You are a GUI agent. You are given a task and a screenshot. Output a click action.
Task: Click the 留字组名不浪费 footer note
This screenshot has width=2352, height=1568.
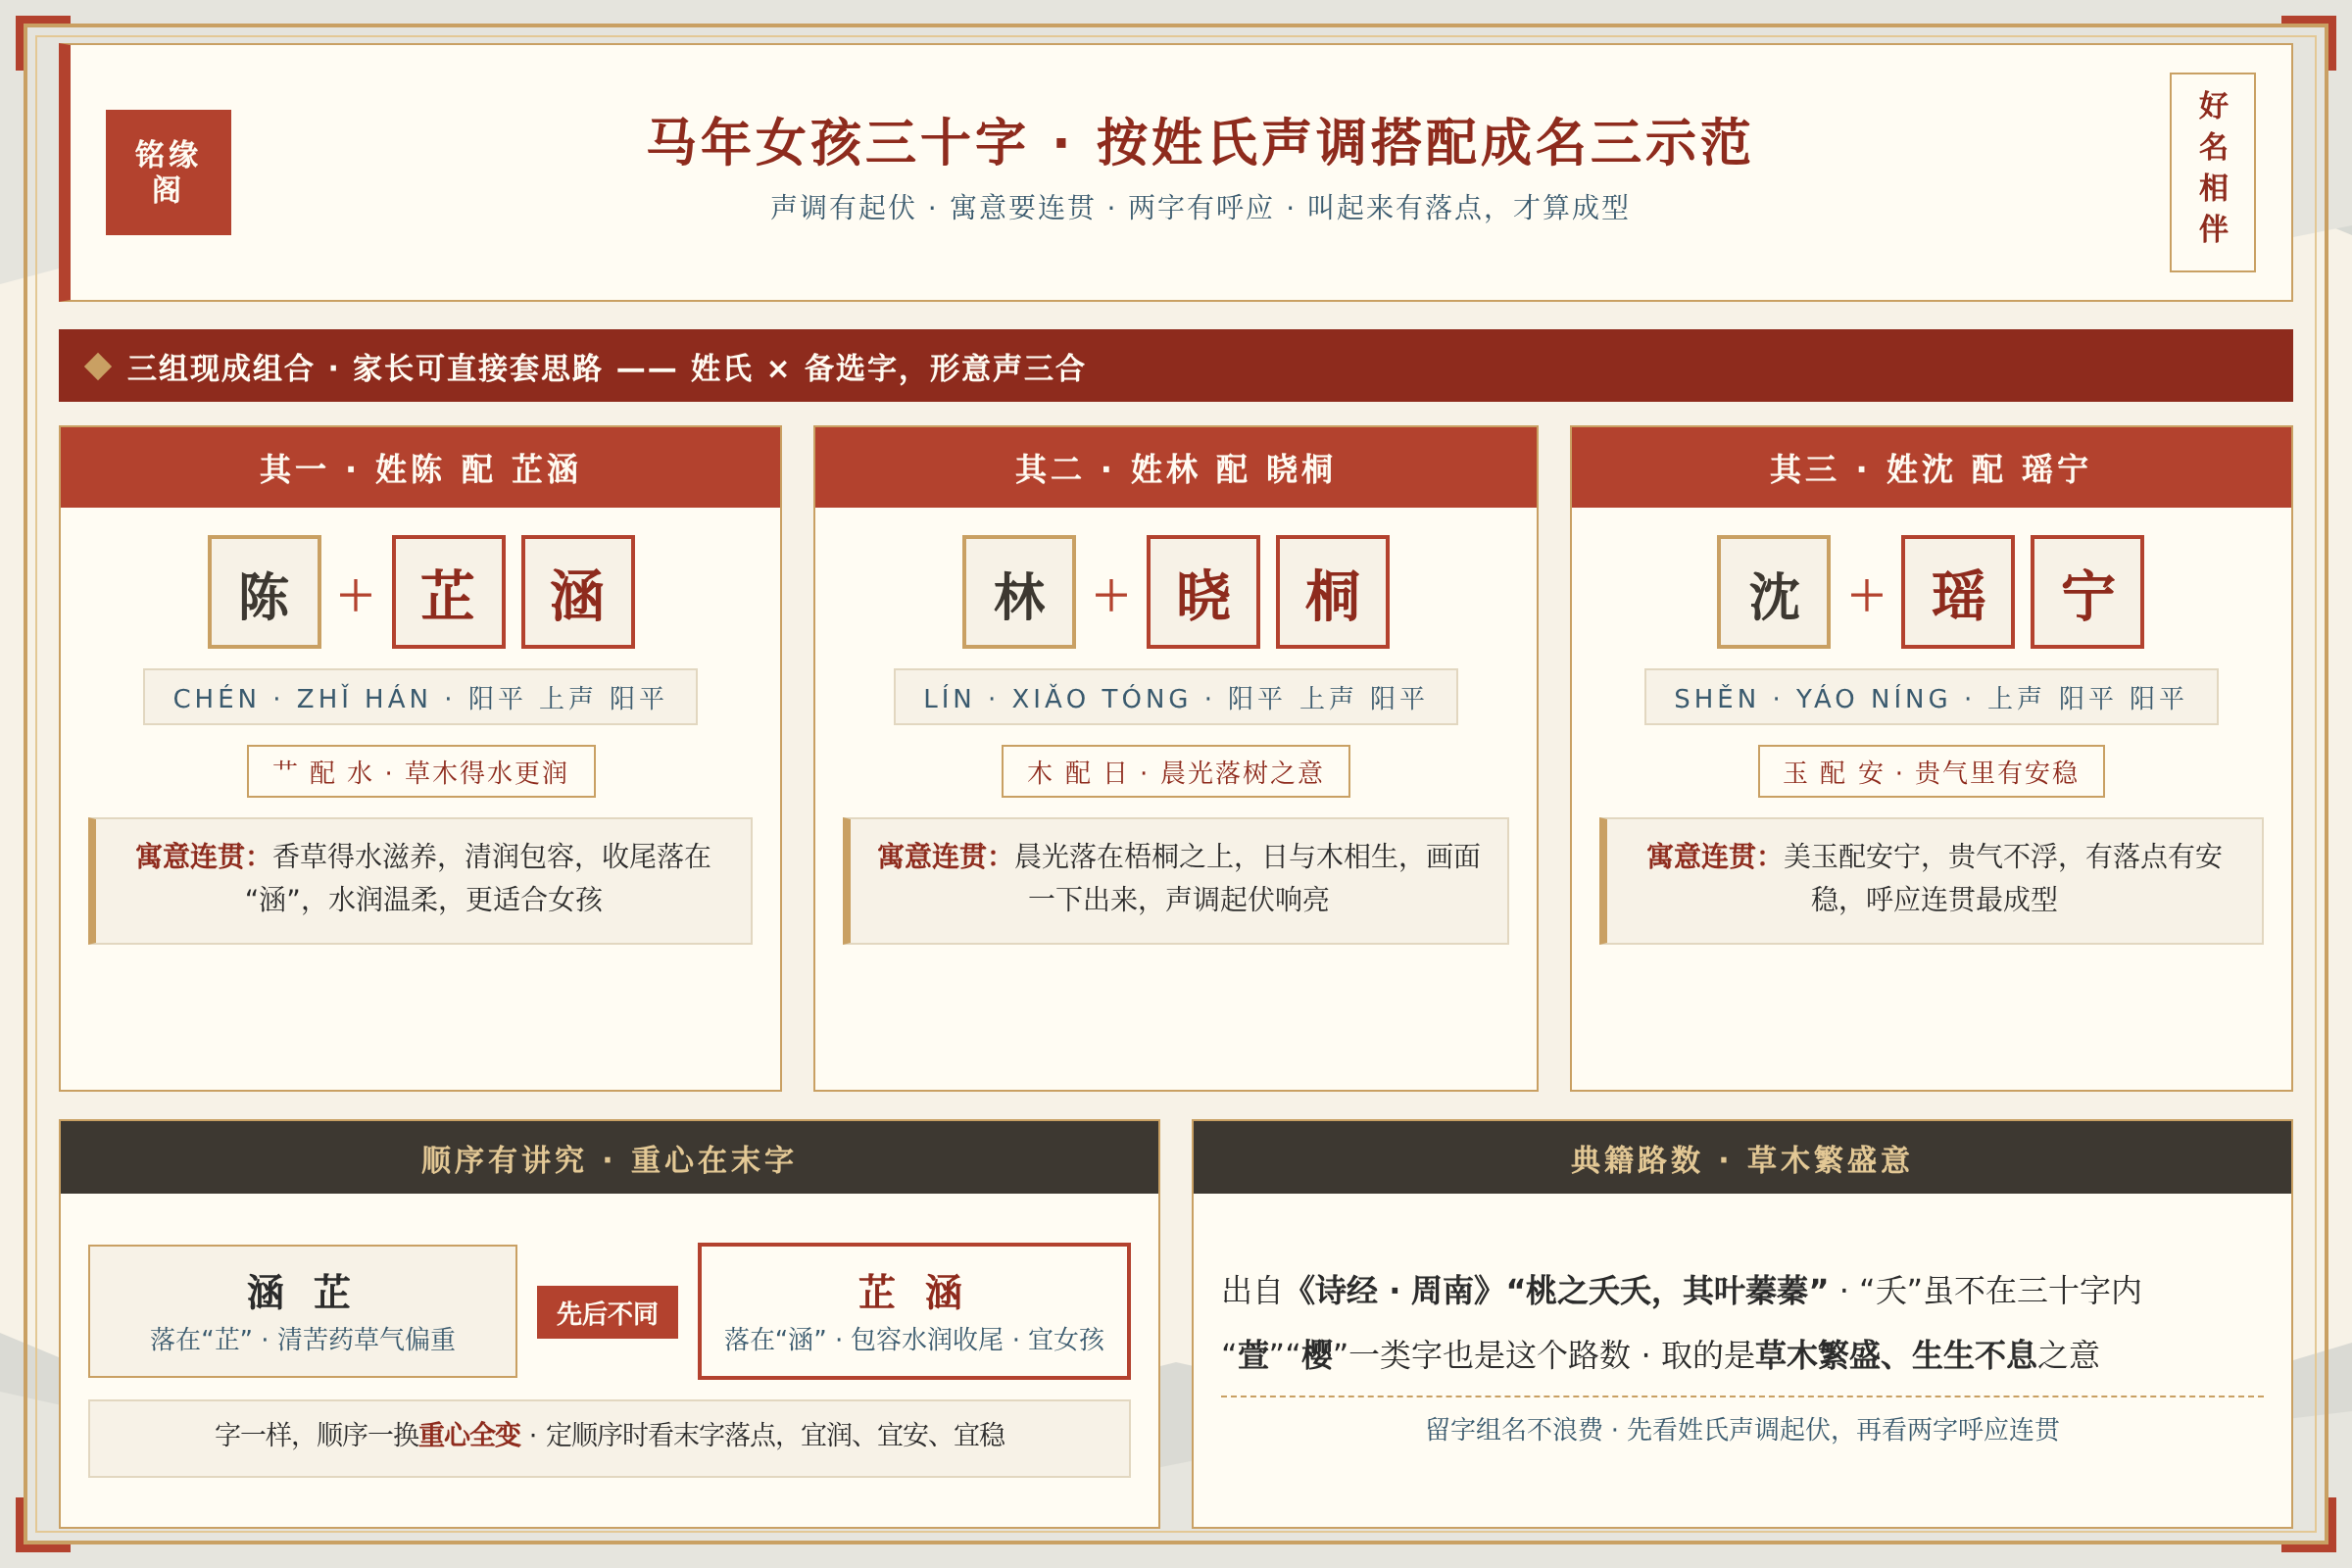click(1742, 1429)
